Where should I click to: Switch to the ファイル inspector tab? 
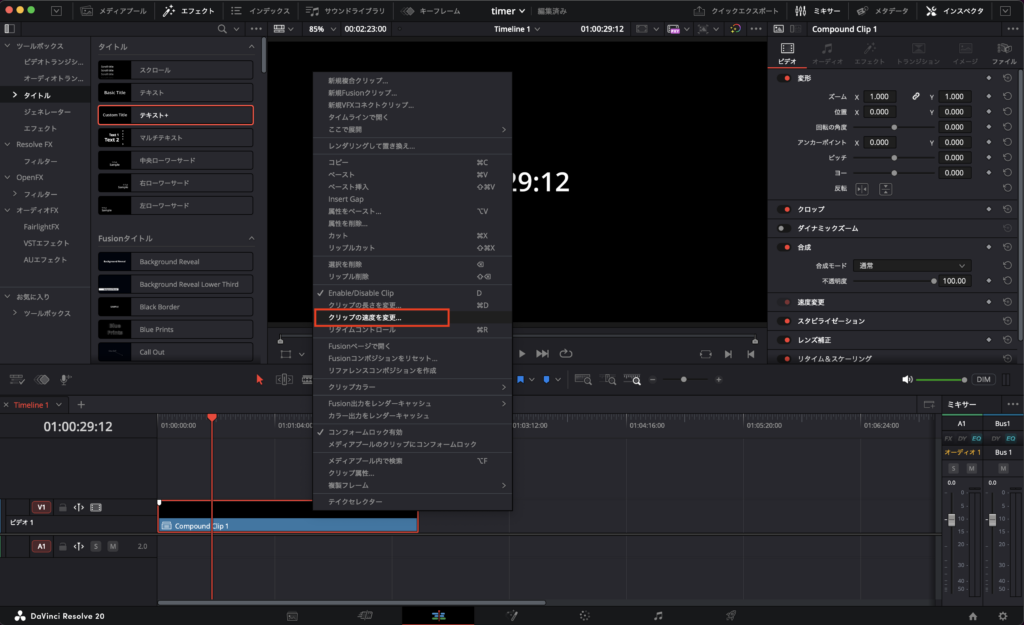[1003, 53]
